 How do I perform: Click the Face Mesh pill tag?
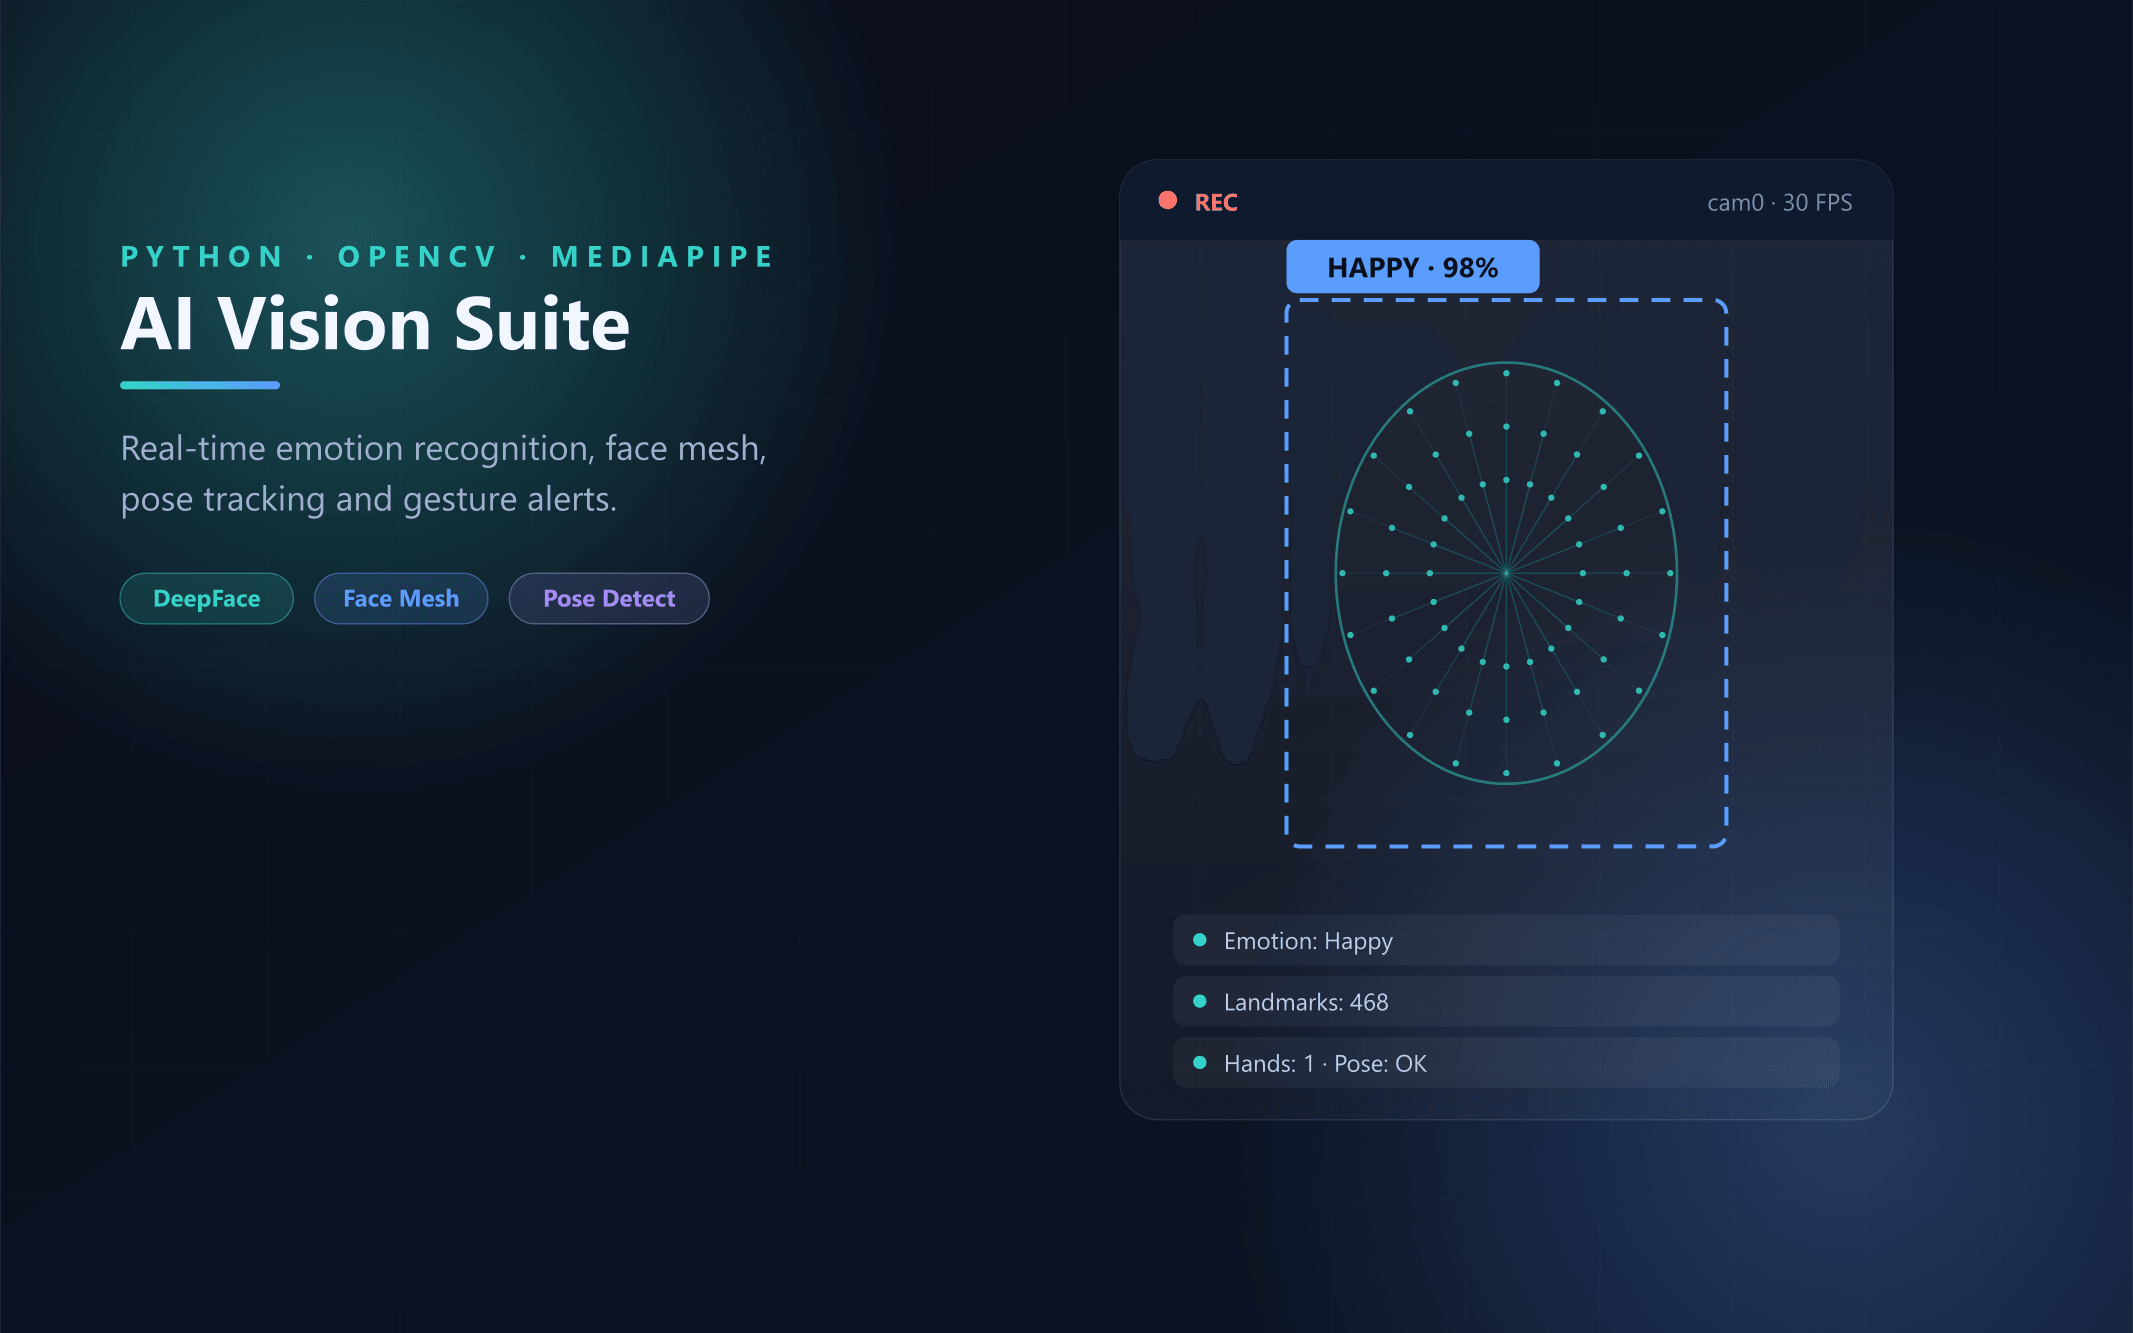click(x=401, y=598)
